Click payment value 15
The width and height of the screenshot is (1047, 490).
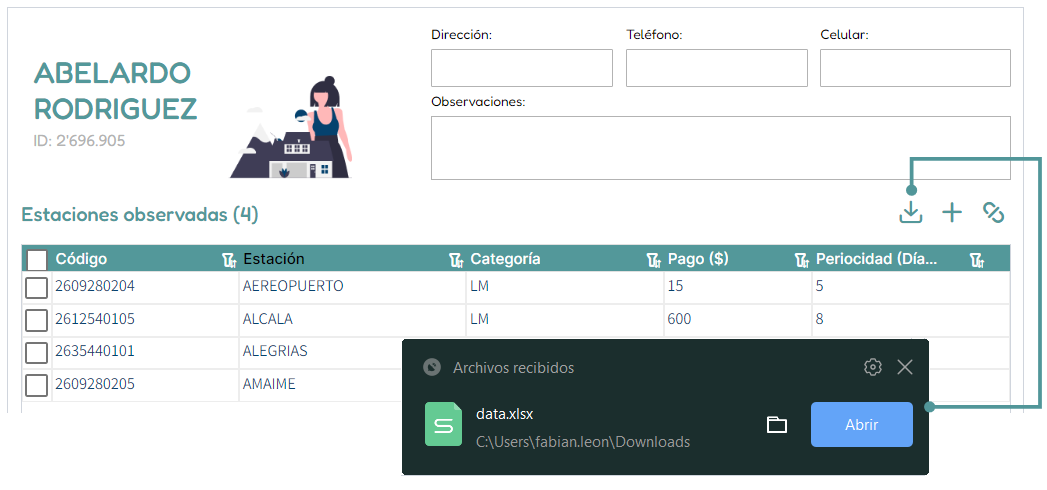(x=675, y=286)
